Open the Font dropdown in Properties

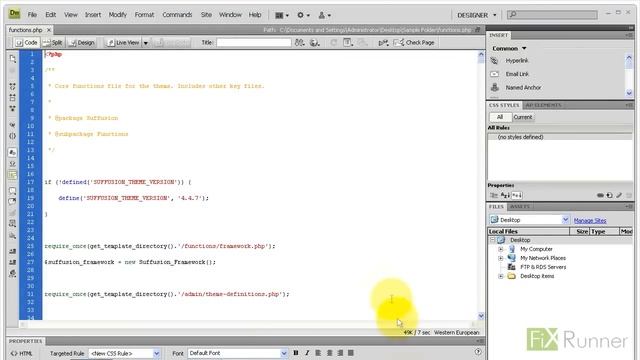(x=238, y=353)
